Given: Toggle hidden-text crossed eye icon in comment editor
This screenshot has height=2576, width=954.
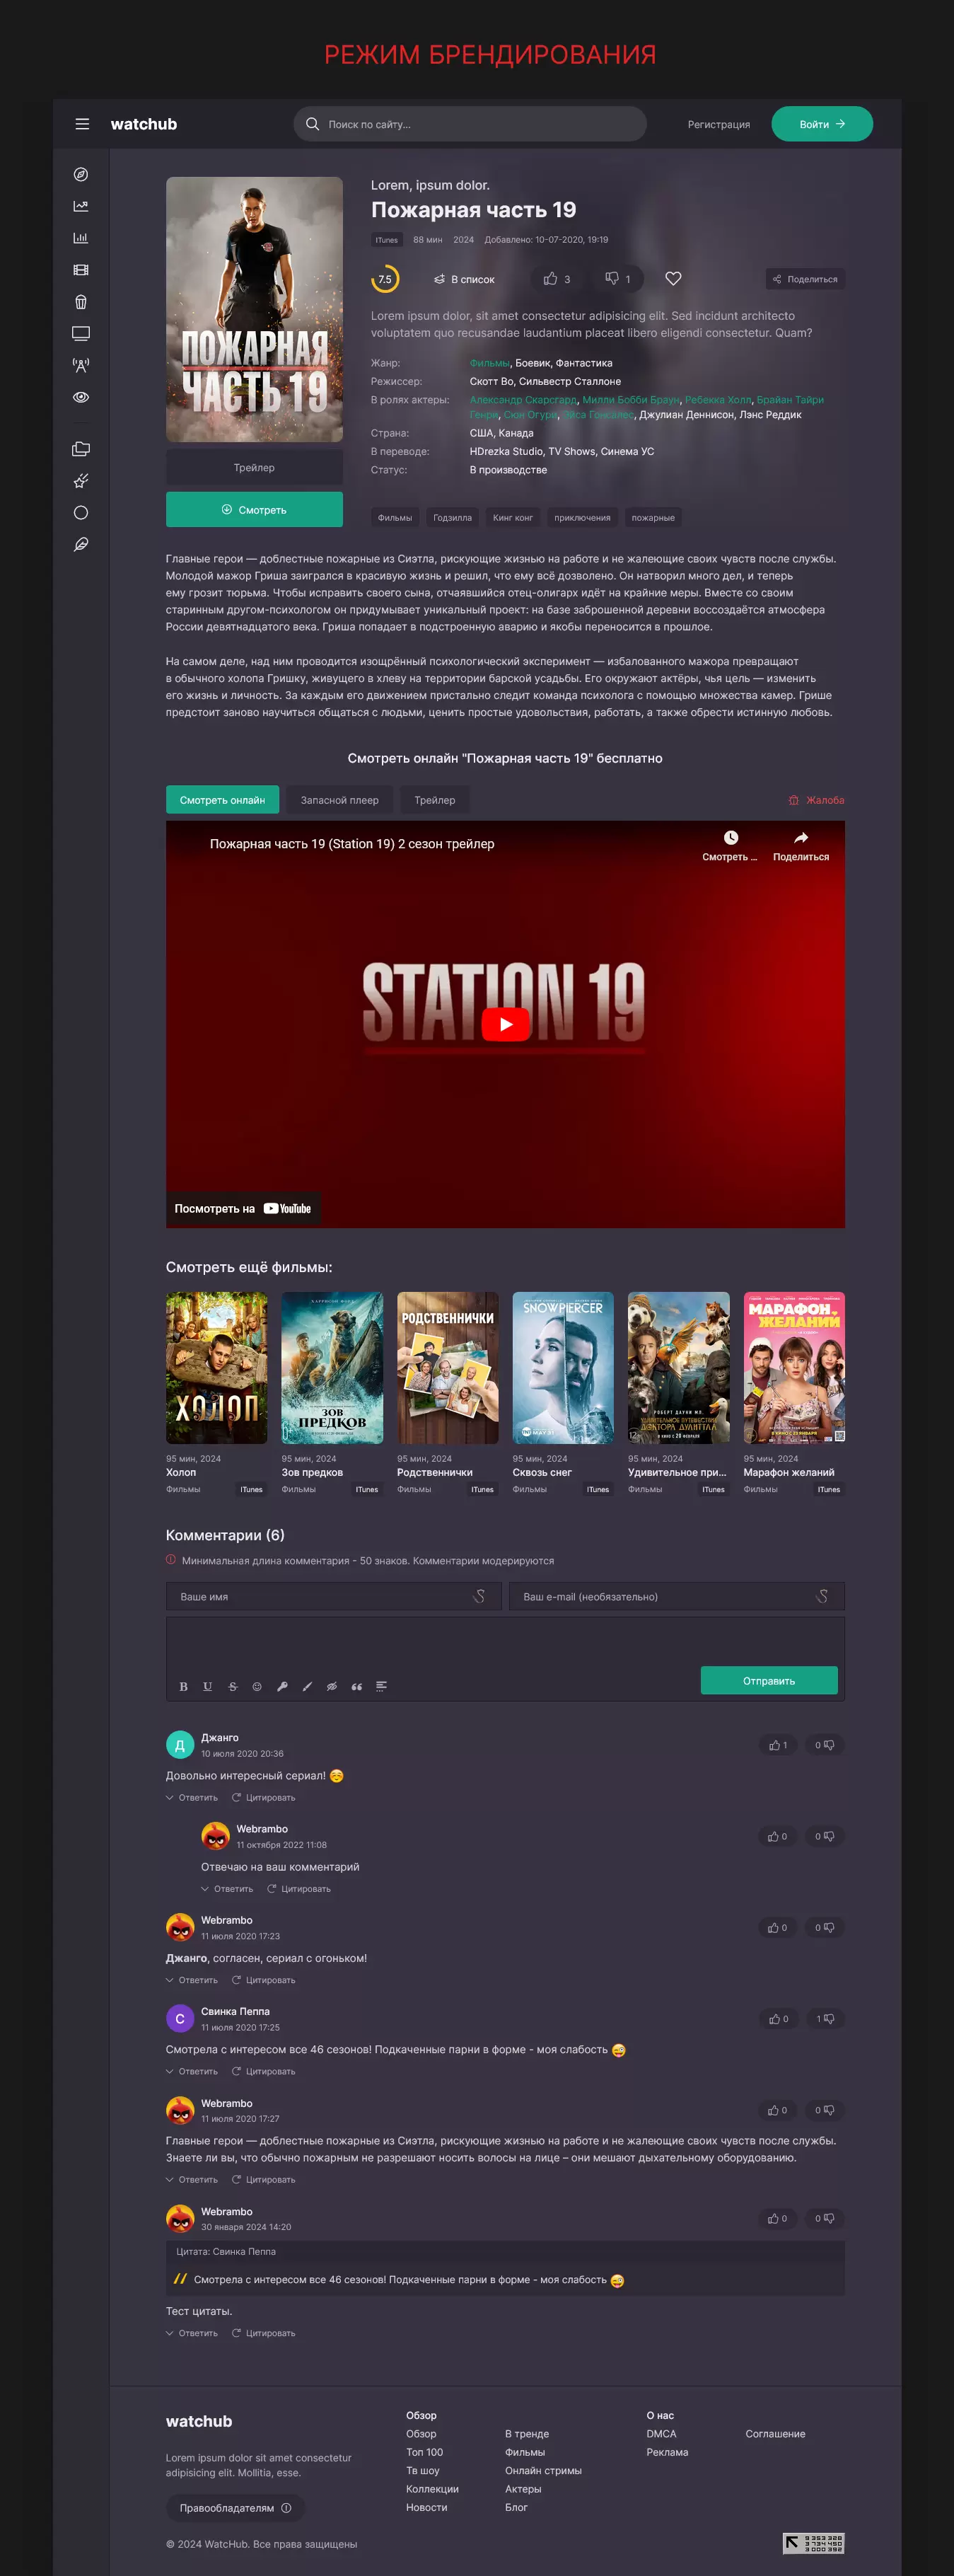Looking at the screenshot, I should tap(332, 1686).
